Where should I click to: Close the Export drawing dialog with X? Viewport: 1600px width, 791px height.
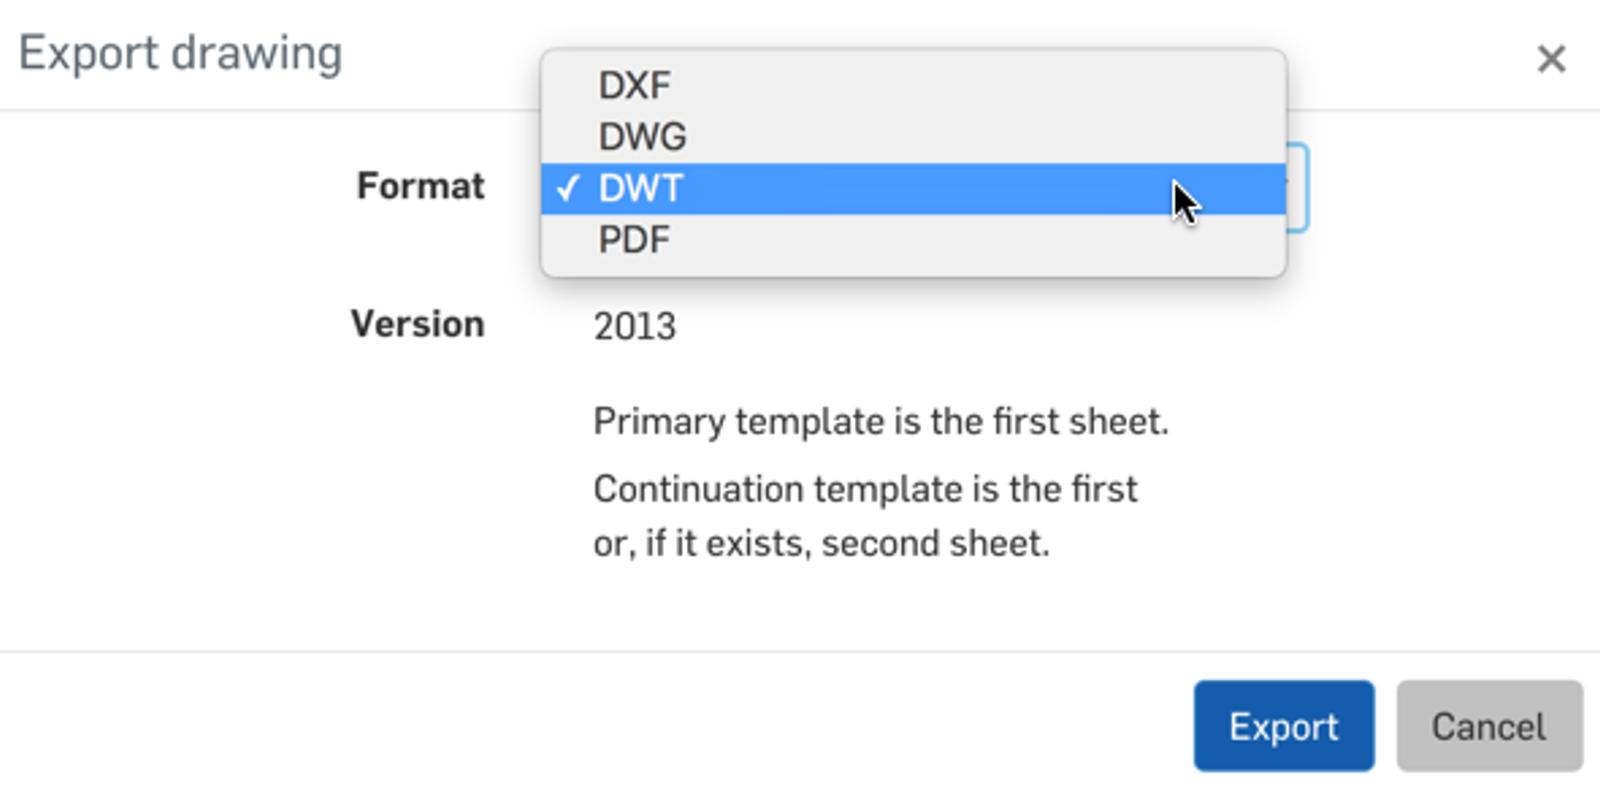click(x=1550, y=59)
